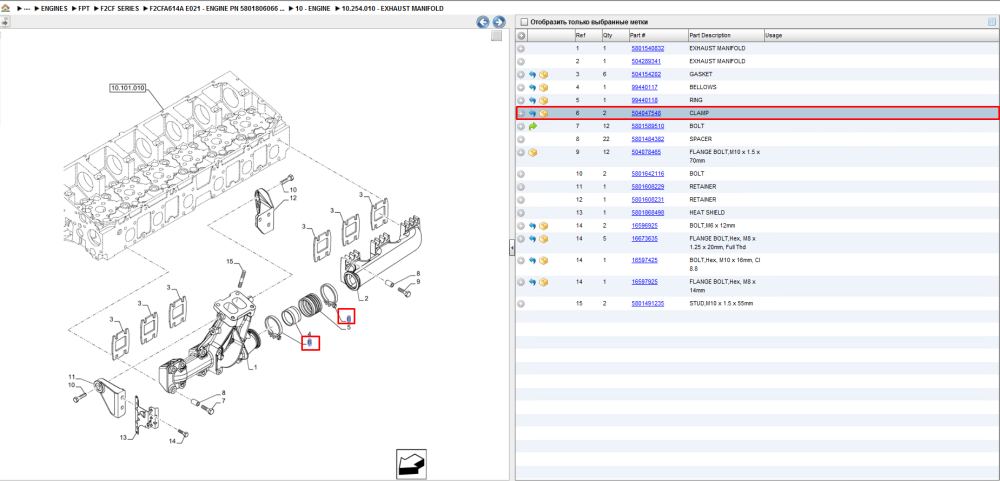Select the circle marker on HEAT SHIELD row
The height and width of the screenshot is (481, 1000).
(521, 212)
